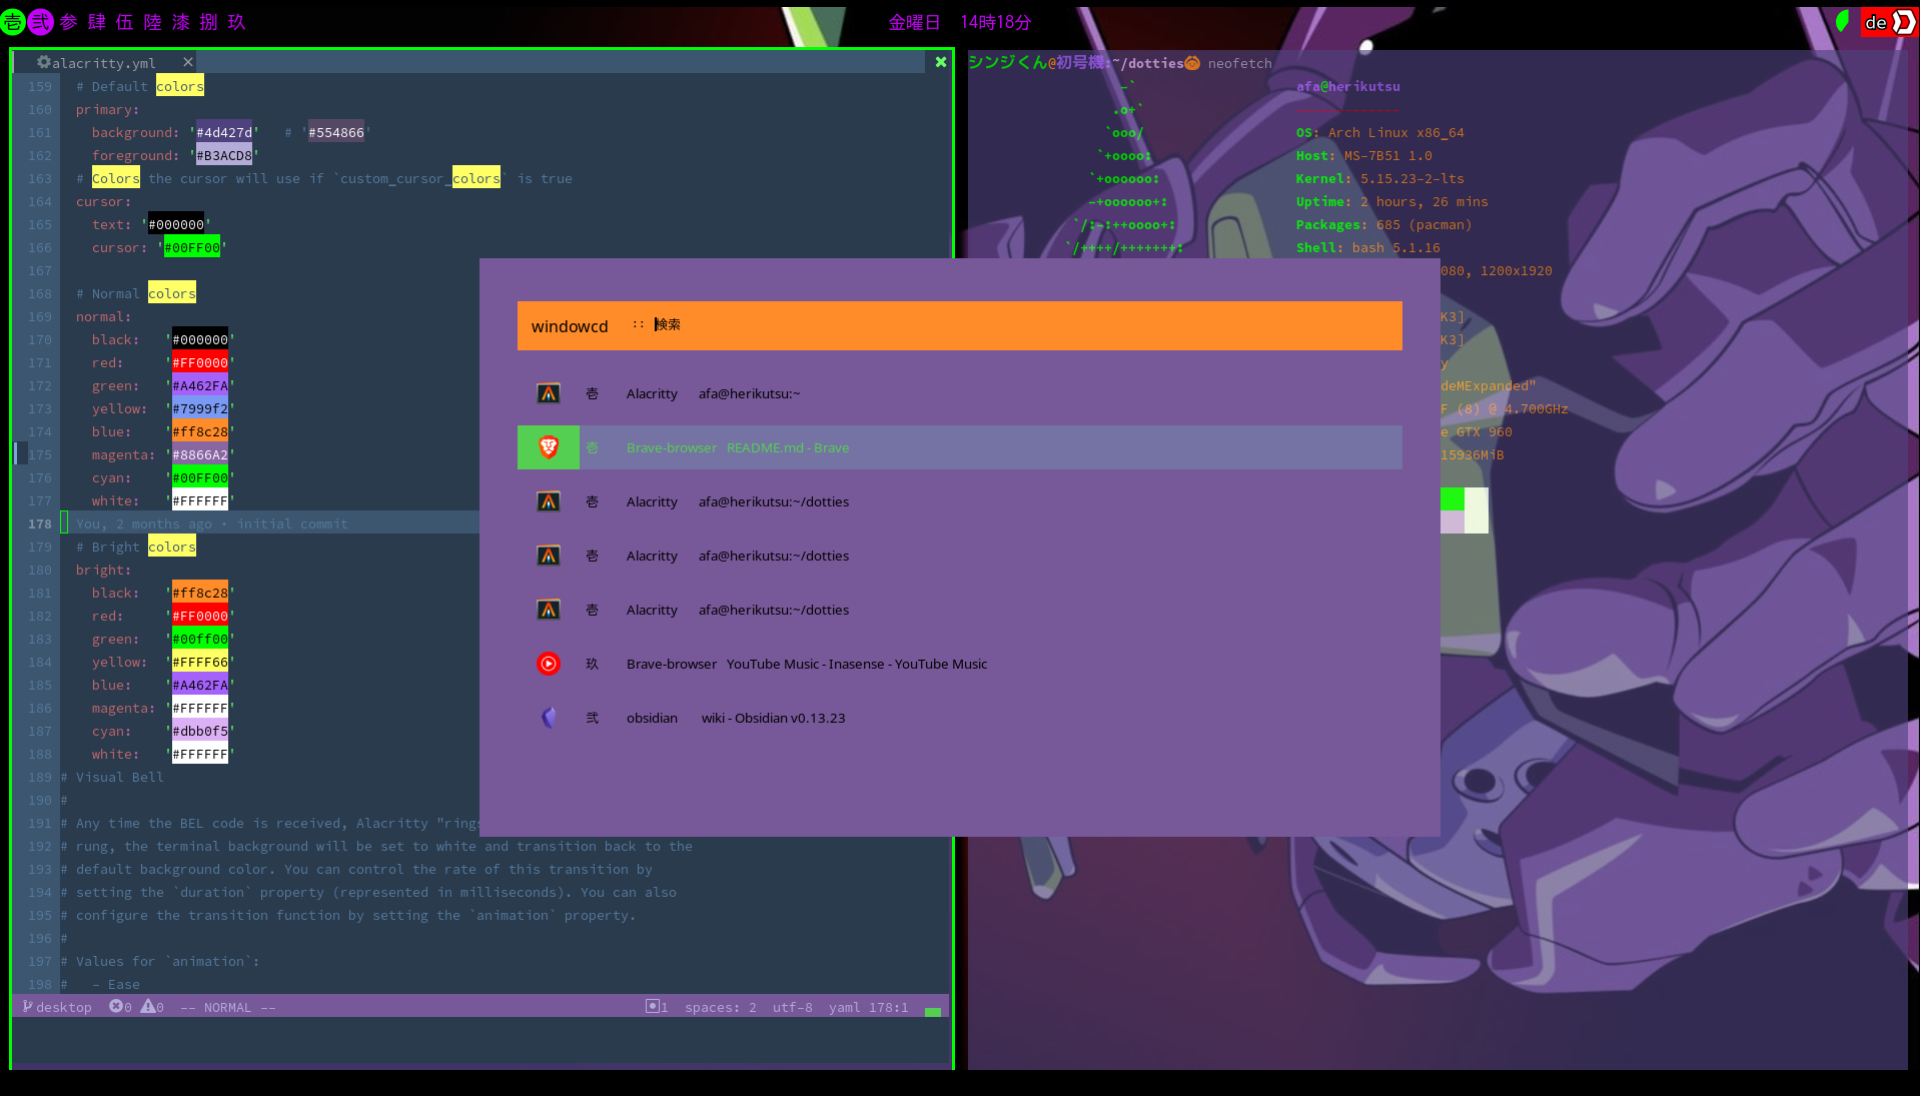The height and width of the screenshot is (1096, 1920).
Task: Switch to workspace 壱 in top bar
Action: (13, 21)
